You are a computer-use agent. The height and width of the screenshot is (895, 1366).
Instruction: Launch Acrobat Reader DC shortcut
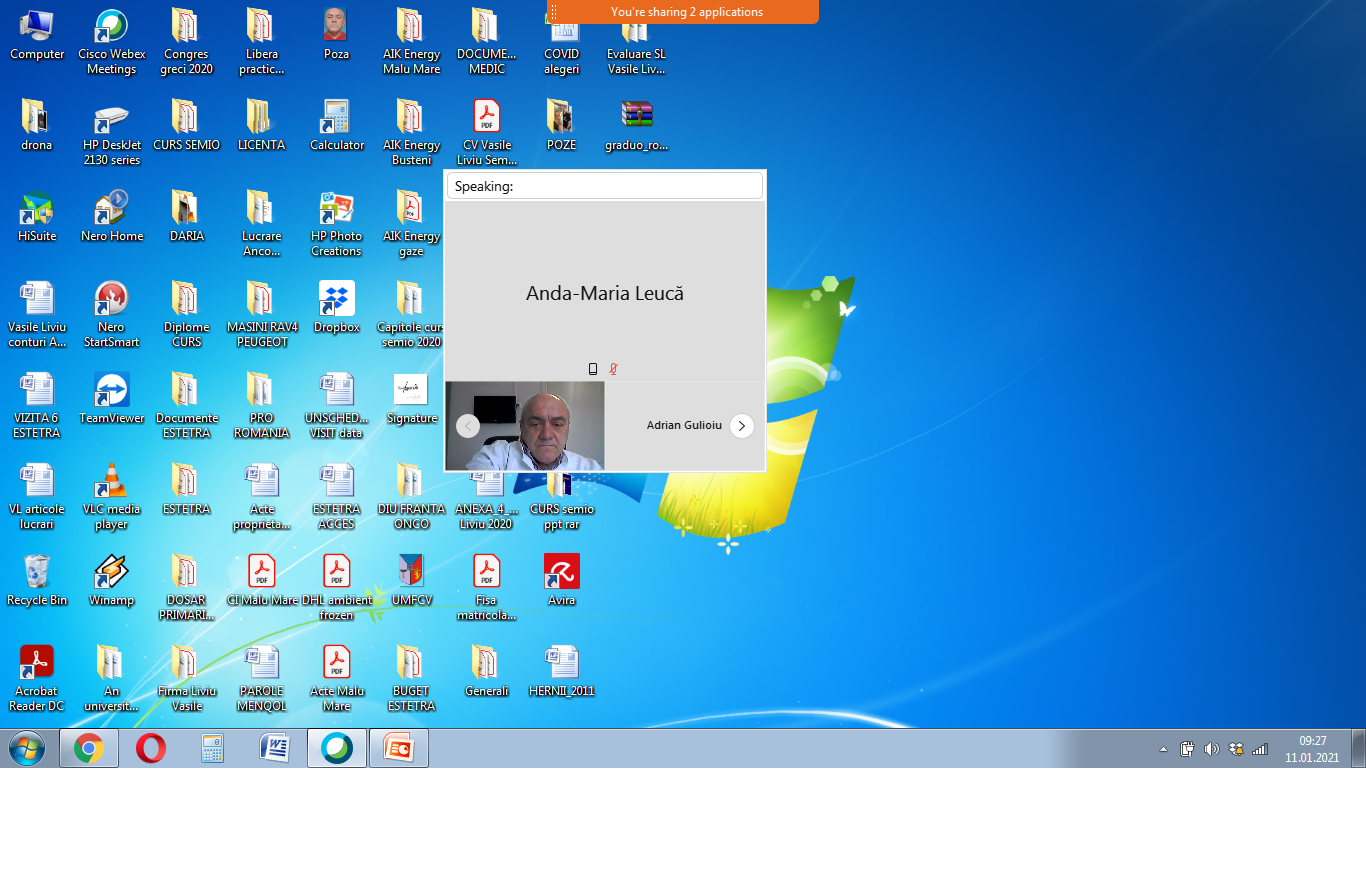pyautogui.click(x=37, y=678)
